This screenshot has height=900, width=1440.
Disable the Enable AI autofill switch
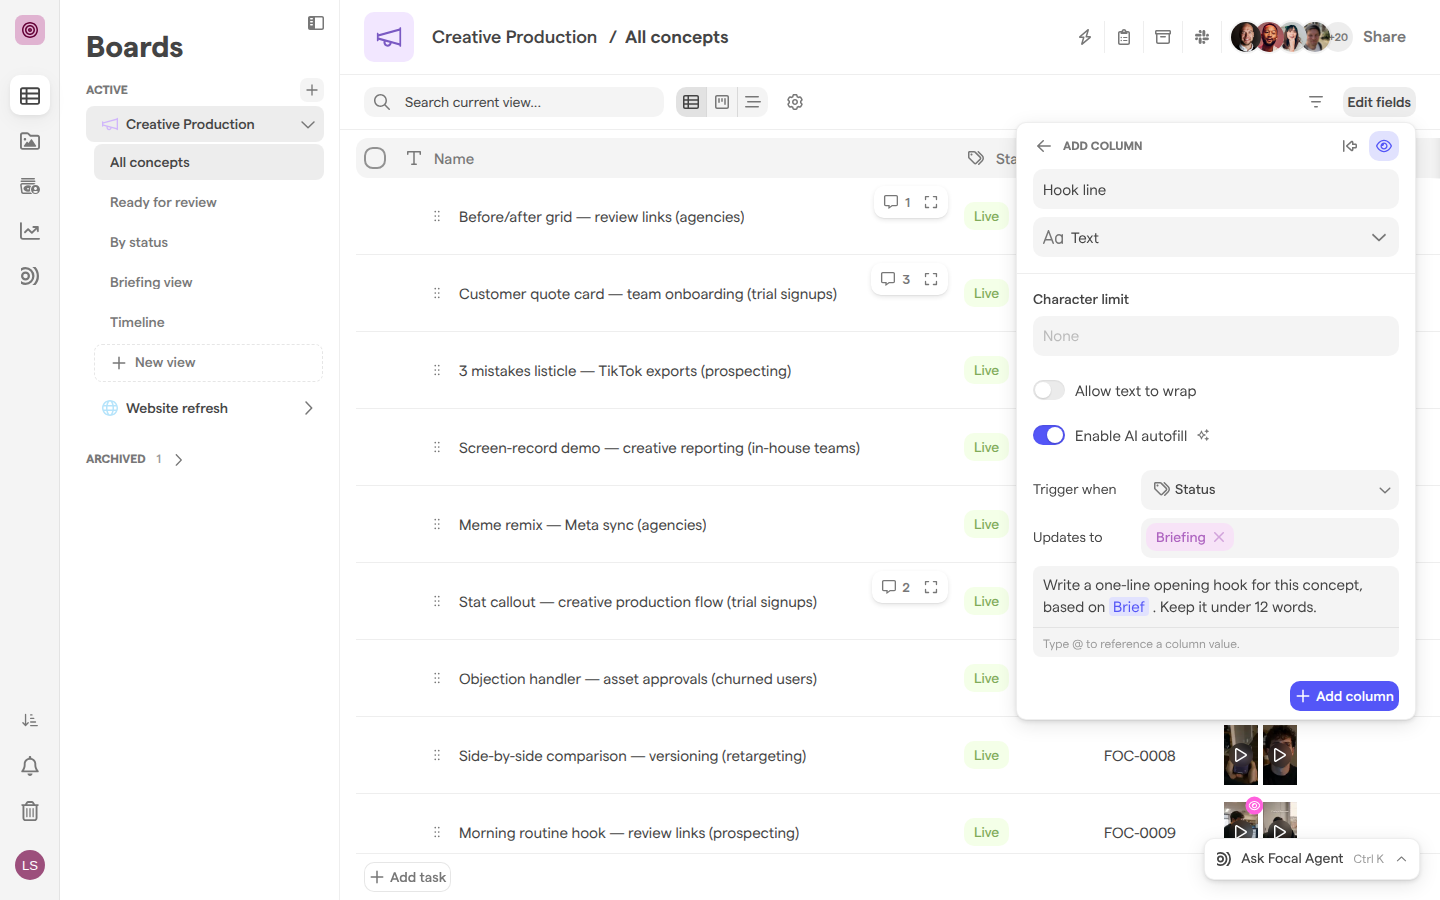[x=1049, y=435]
